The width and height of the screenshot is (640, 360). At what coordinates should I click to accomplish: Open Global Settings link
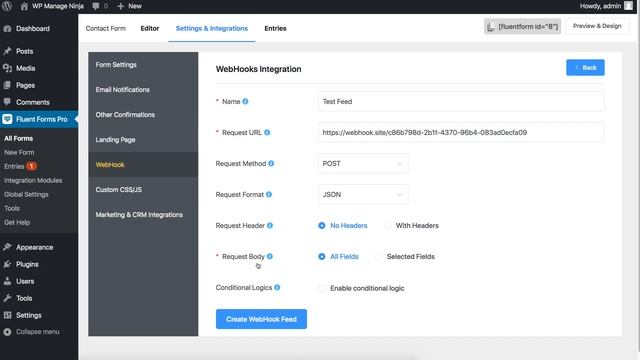(26, 194)
